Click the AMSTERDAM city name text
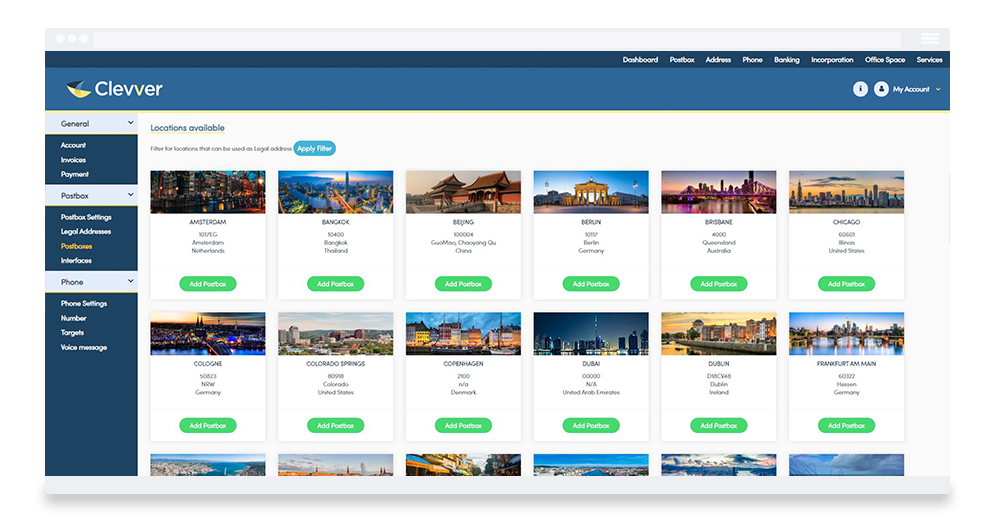This screenshot has width=1000, height=520. click(x=208, y=222)
